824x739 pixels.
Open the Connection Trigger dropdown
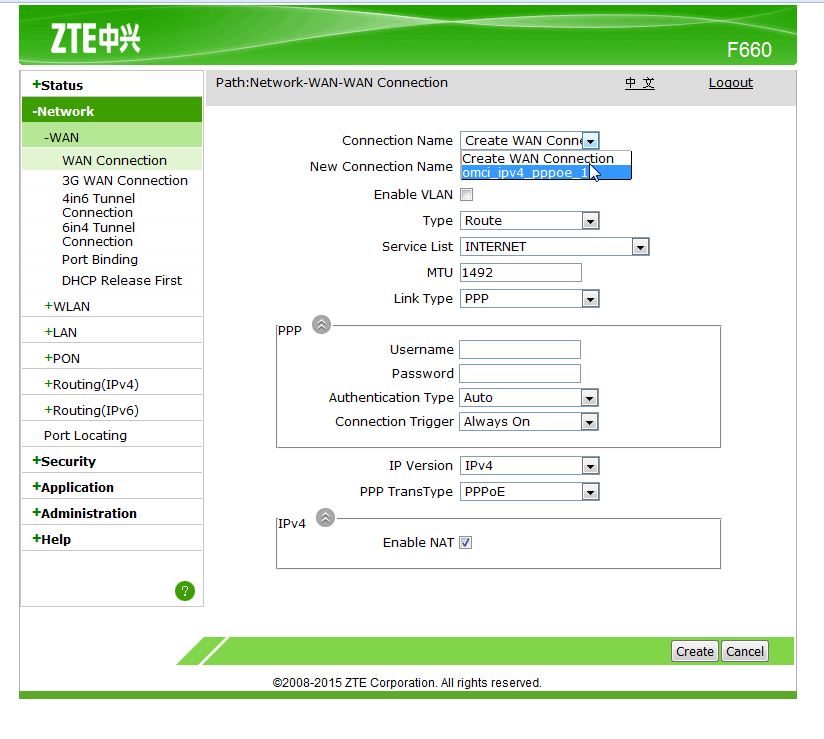pyautogui.click(x=590, y=421)
